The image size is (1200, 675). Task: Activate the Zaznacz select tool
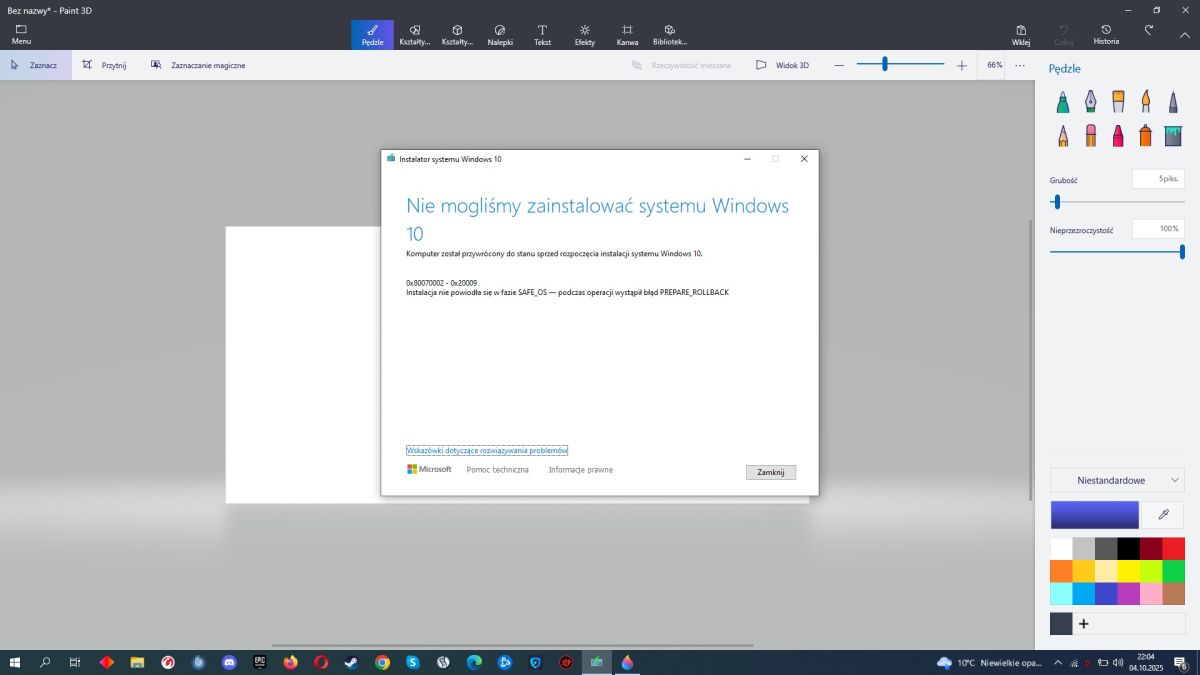pos(35,65)
